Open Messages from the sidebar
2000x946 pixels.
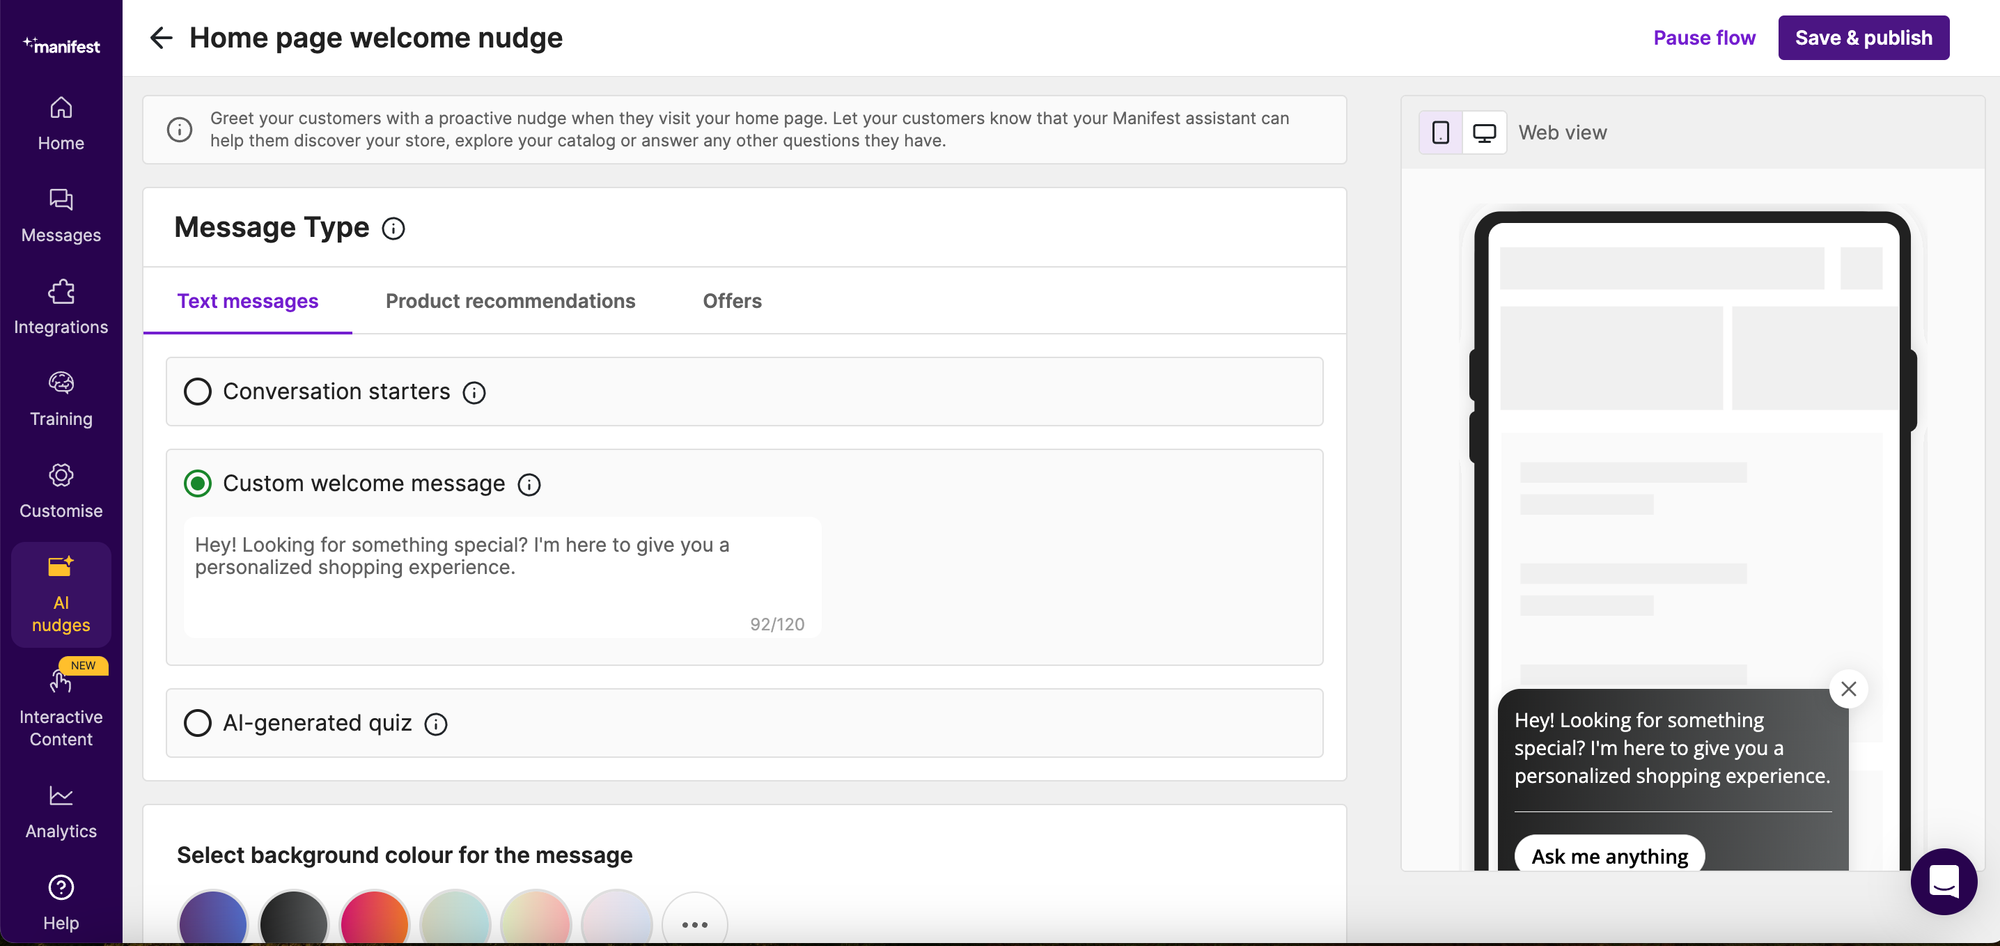click(61, 214)
